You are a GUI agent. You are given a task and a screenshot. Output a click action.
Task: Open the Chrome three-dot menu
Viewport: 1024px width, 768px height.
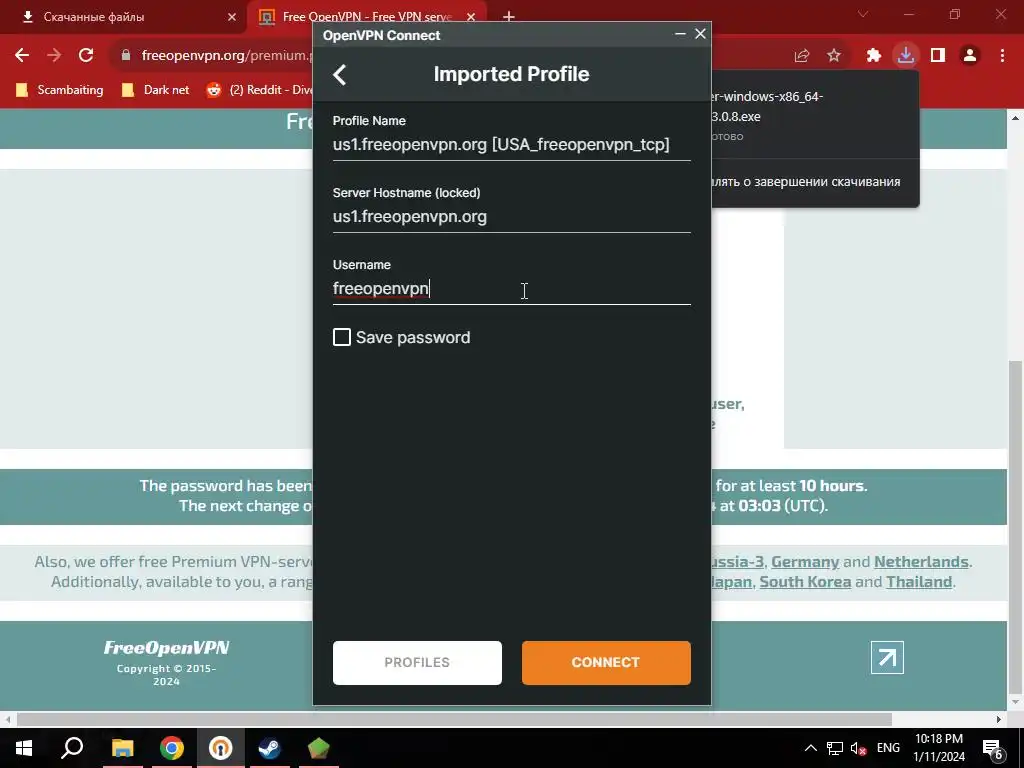tap(1002, 56)
